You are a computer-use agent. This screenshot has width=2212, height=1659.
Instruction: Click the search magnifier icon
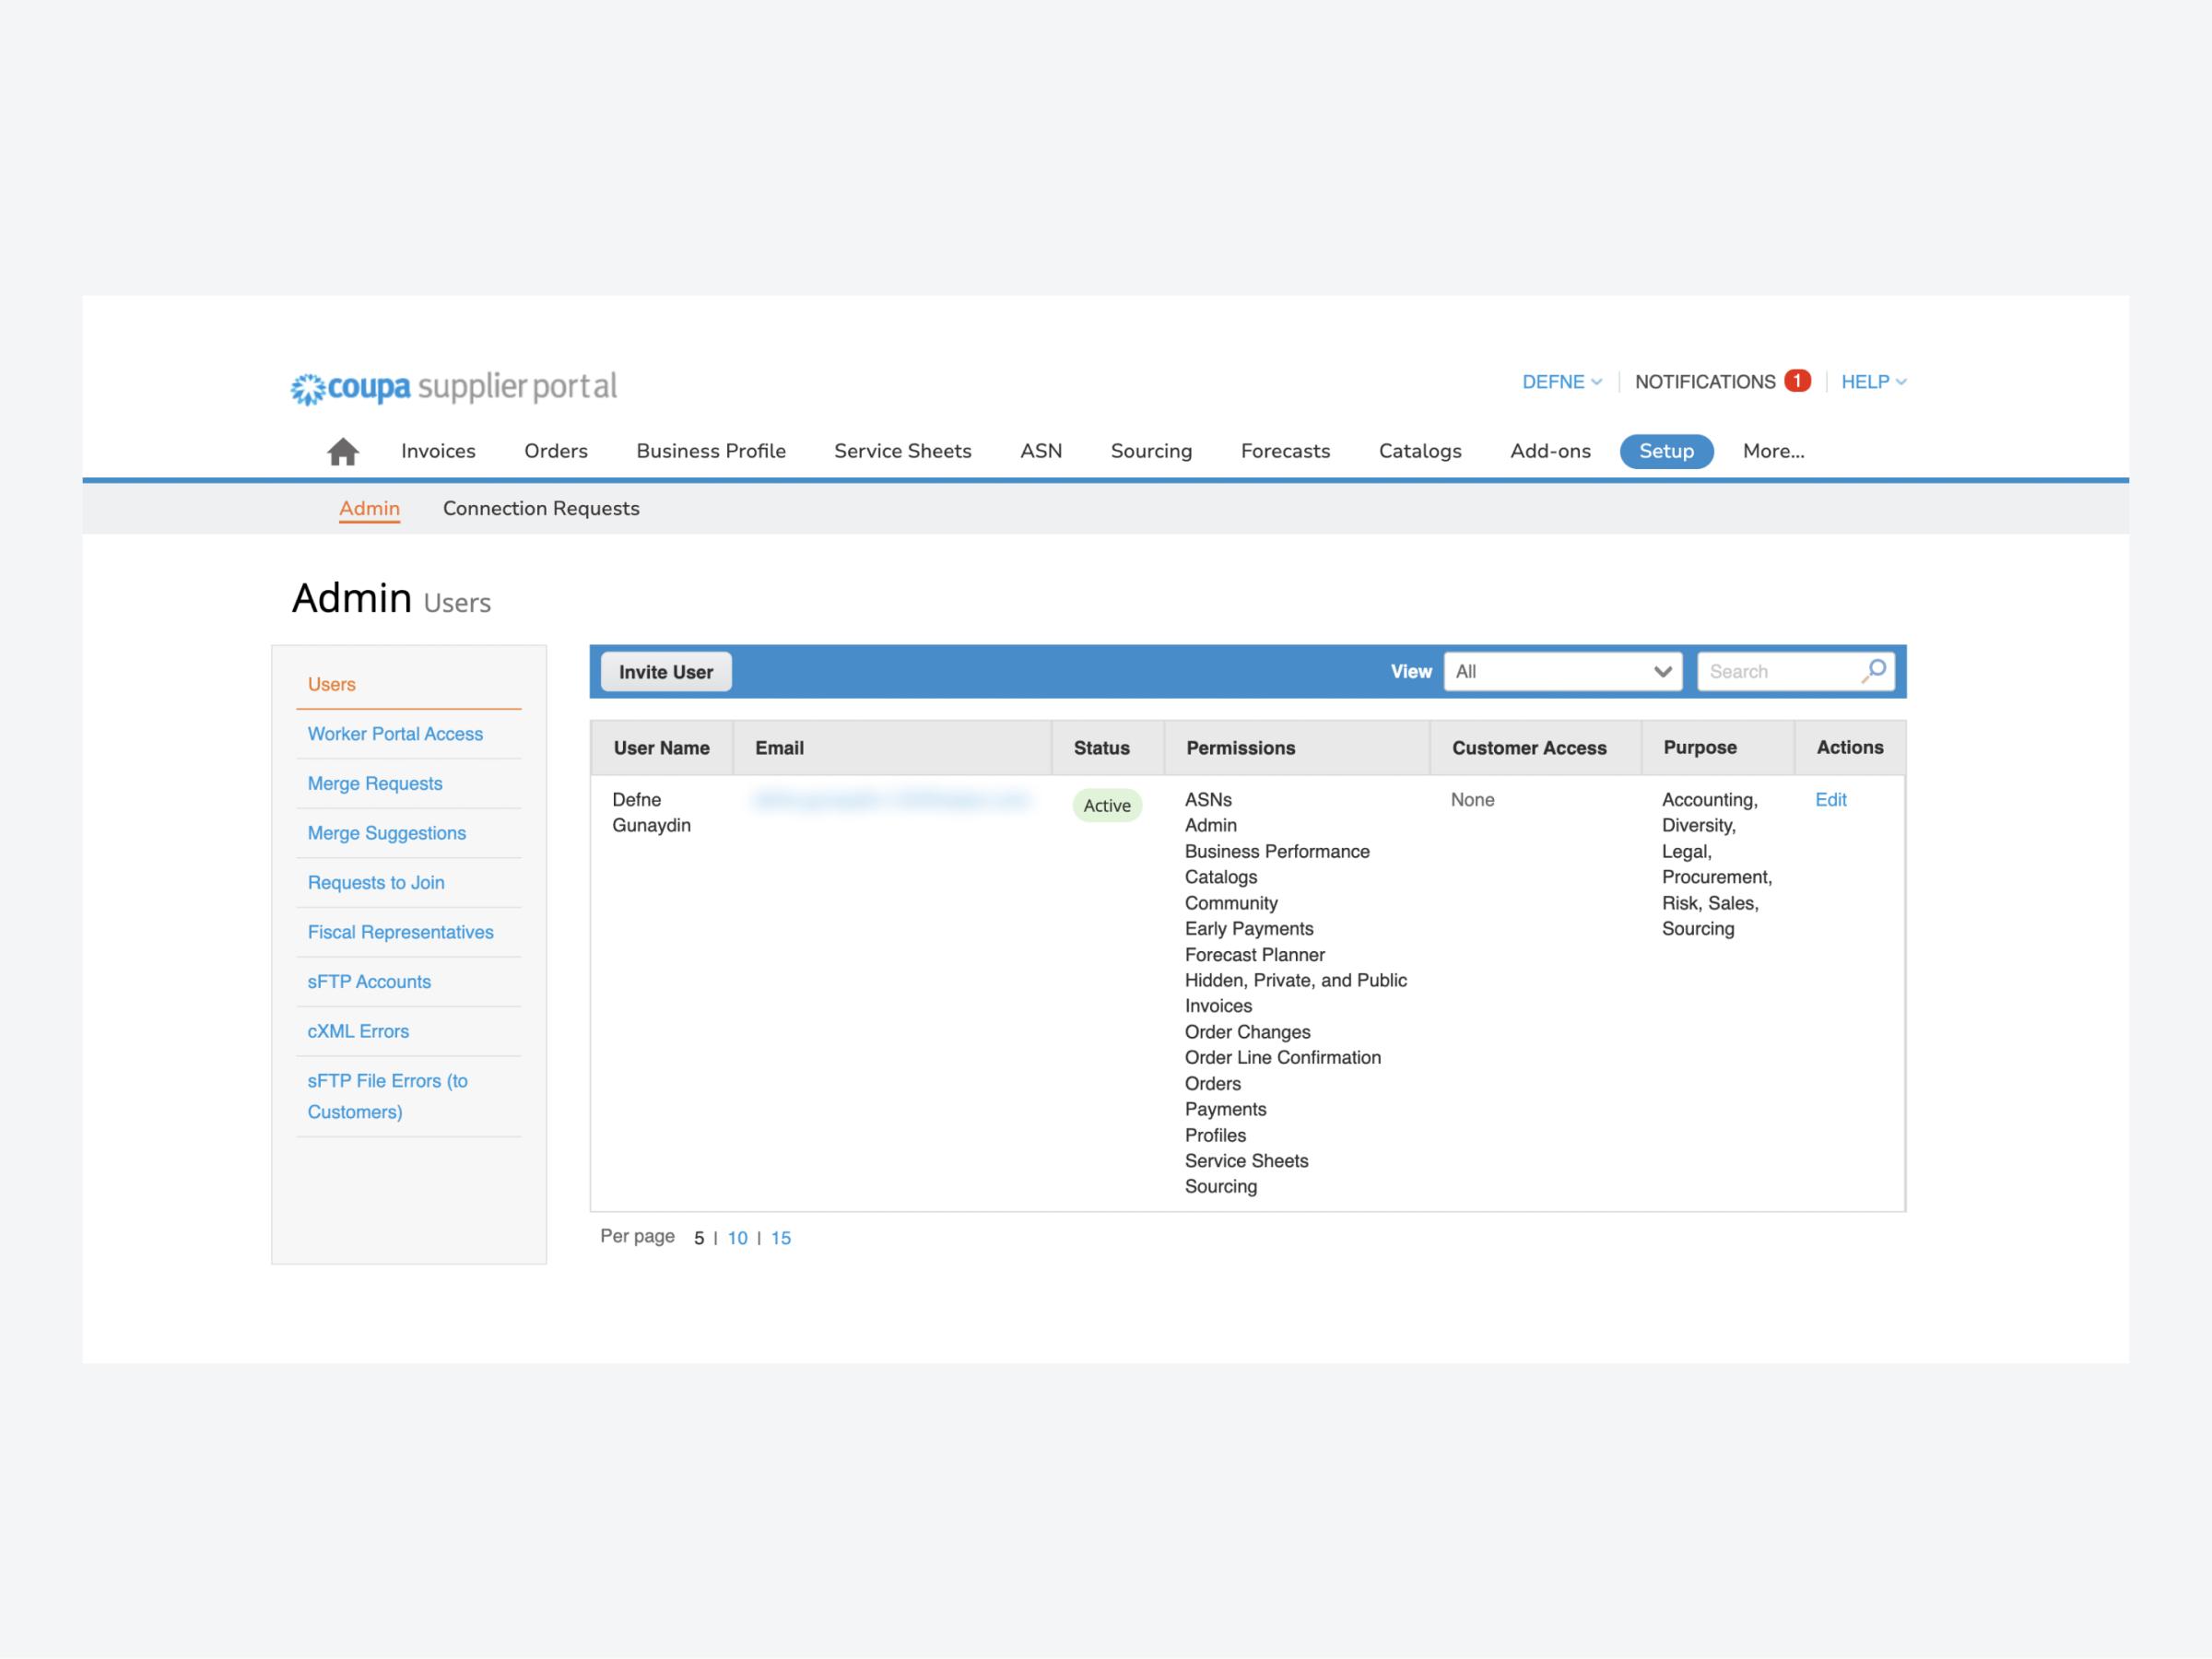1872,671
